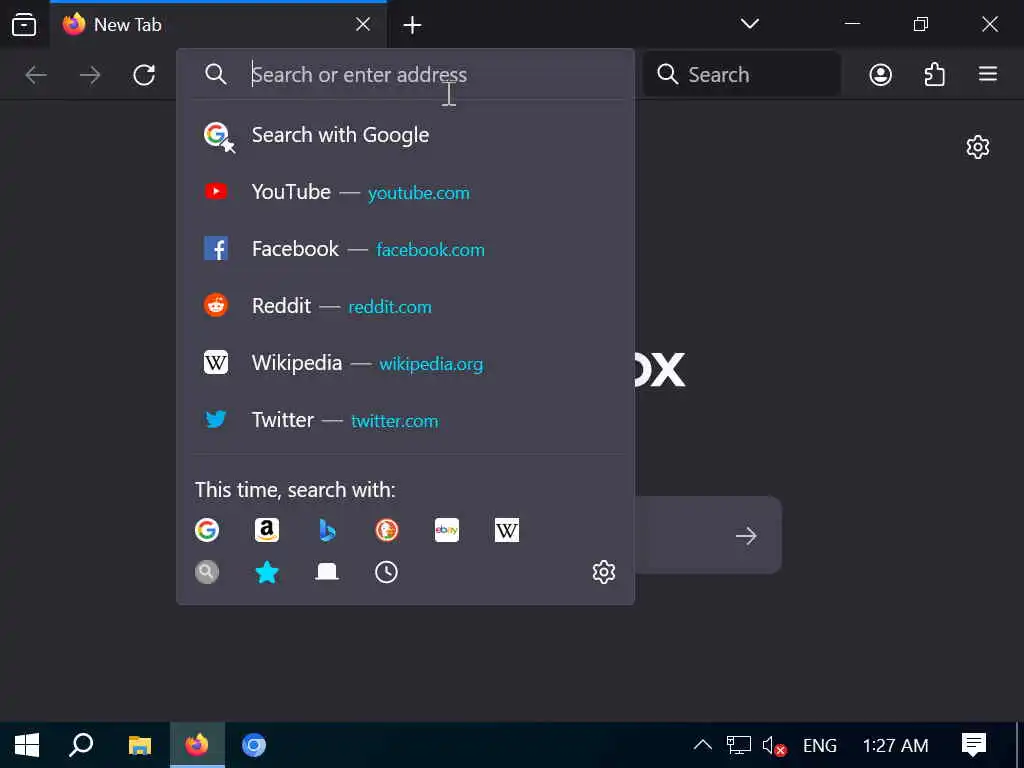Show hidden system tray icons
The image size is (1024, 768).
[x=703, y=744]
